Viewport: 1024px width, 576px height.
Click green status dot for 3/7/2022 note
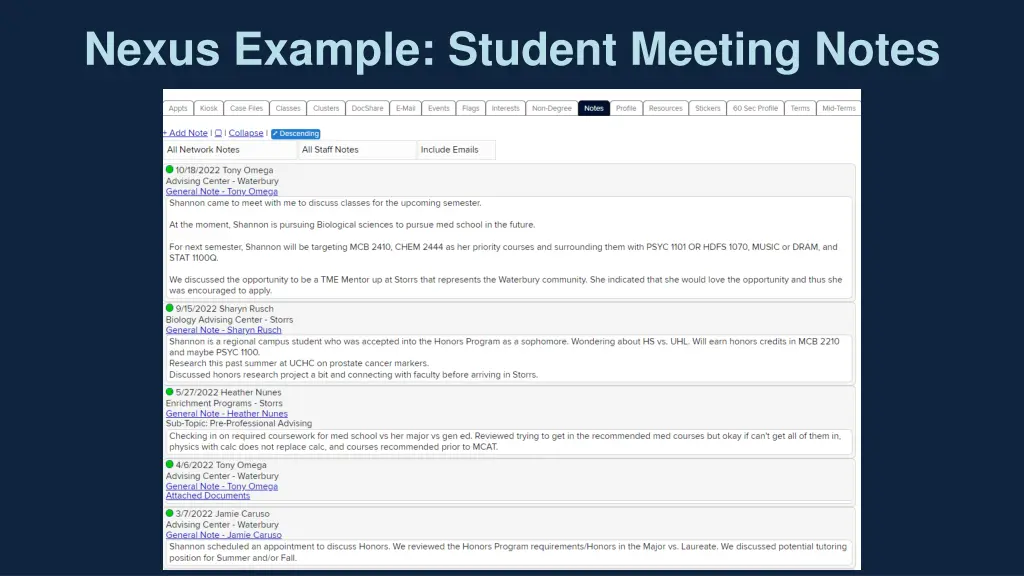coord(170,513)
